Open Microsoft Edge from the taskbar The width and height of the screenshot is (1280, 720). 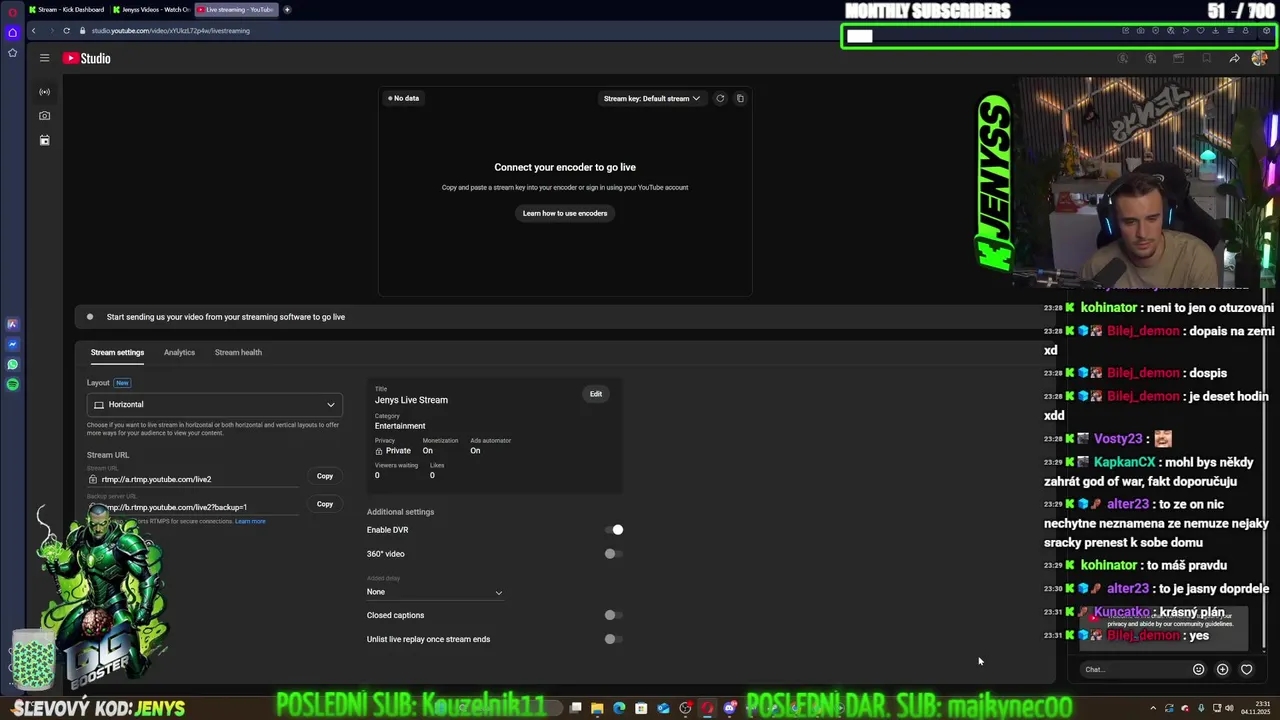point(619,708)
